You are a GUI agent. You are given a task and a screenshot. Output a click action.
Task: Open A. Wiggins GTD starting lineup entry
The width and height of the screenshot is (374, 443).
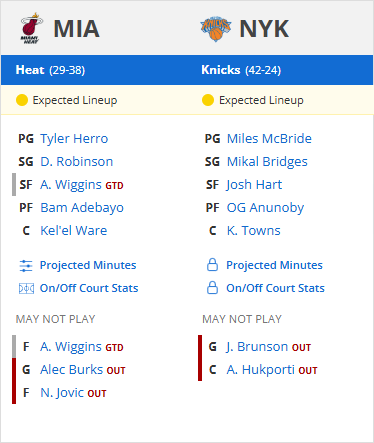tap(82, 185)
